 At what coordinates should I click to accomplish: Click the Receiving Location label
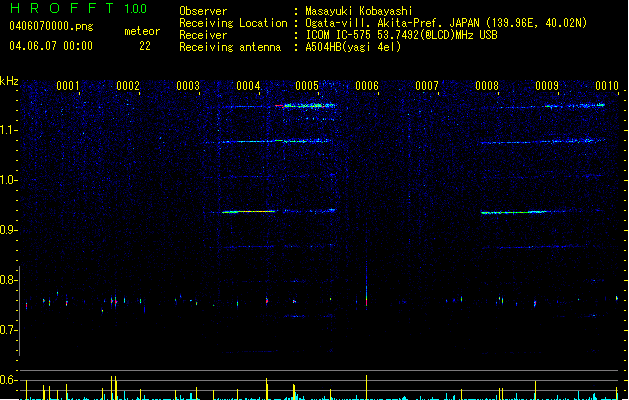tap(233, 23)
